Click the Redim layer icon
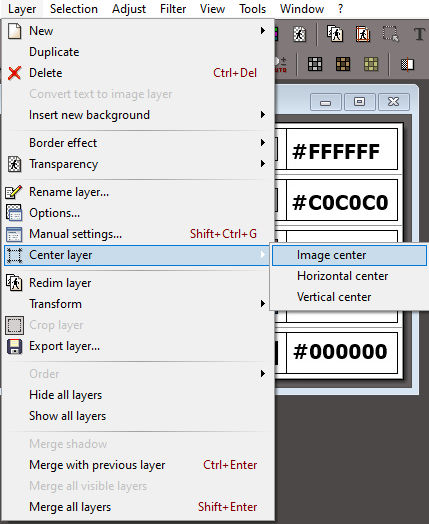 click(14, 283)
